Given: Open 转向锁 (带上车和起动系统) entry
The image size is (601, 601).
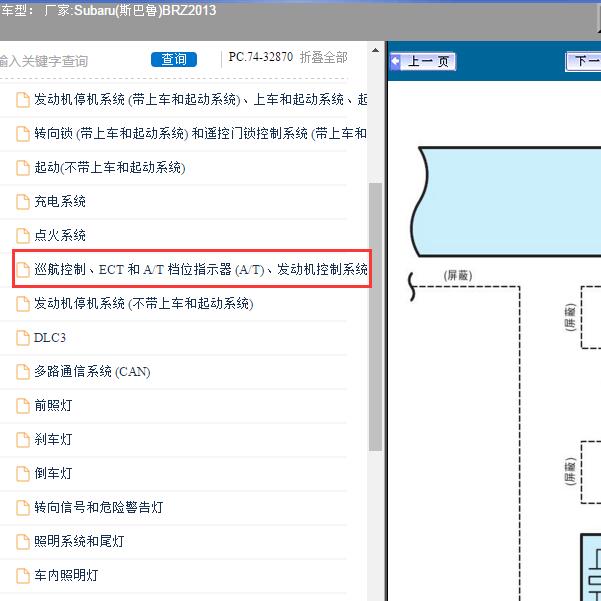Looking at the screenshot, I should click(200, 133).
